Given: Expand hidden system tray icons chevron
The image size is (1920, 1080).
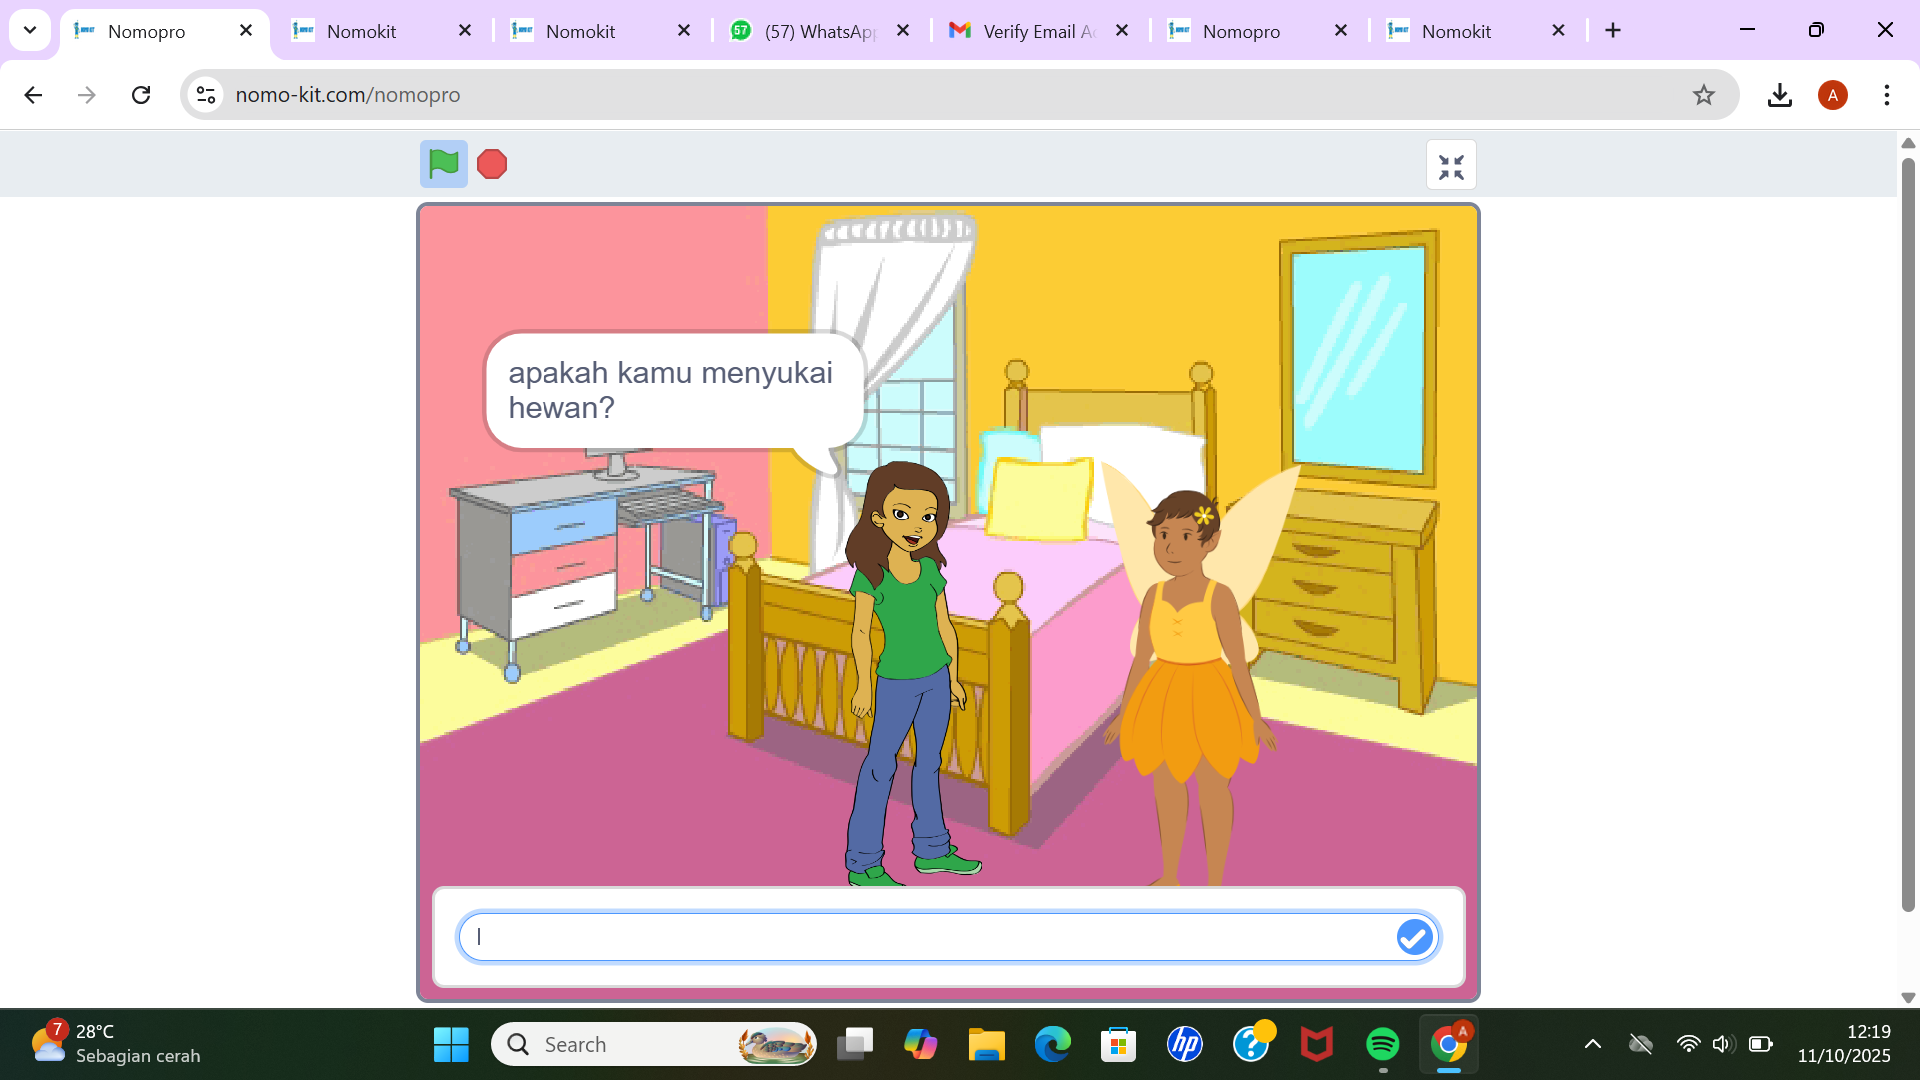Looking at the screenshot, I should click(x=1593, y=1044).
